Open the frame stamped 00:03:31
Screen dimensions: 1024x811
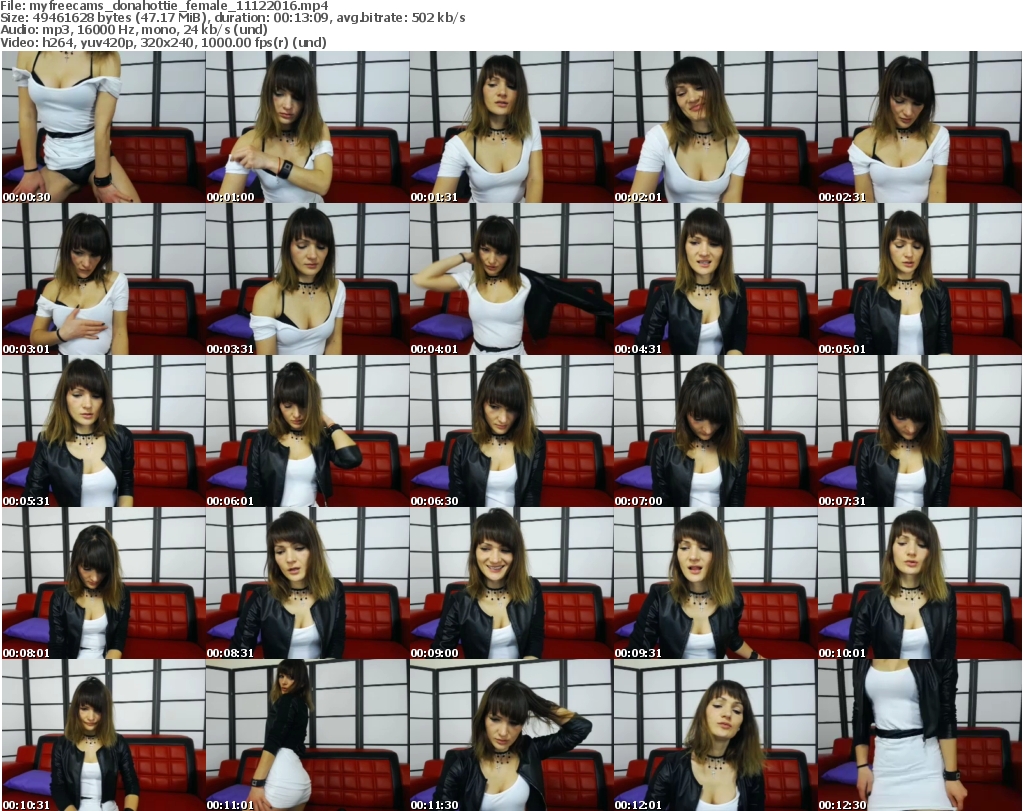coord(308,279)
